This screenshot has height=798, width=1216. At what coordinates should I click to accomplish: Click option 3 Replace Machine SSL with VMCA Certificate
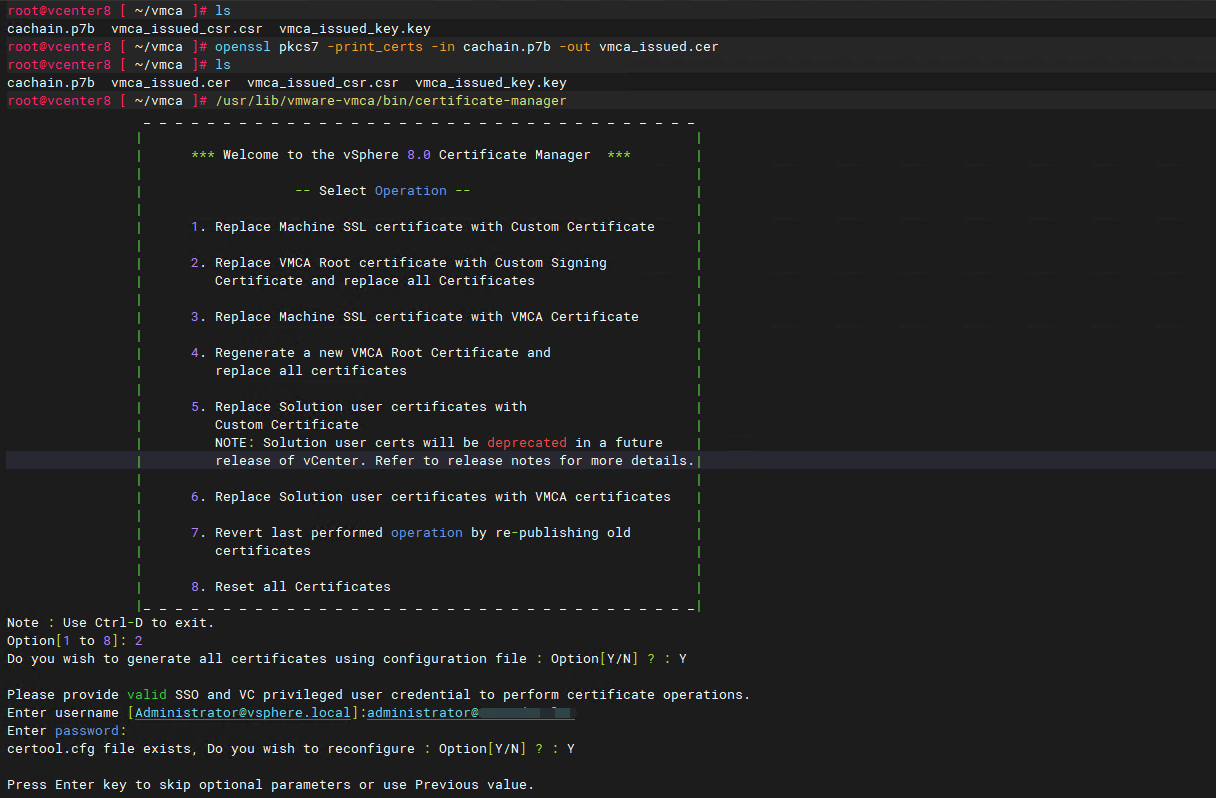pos(415,317)
